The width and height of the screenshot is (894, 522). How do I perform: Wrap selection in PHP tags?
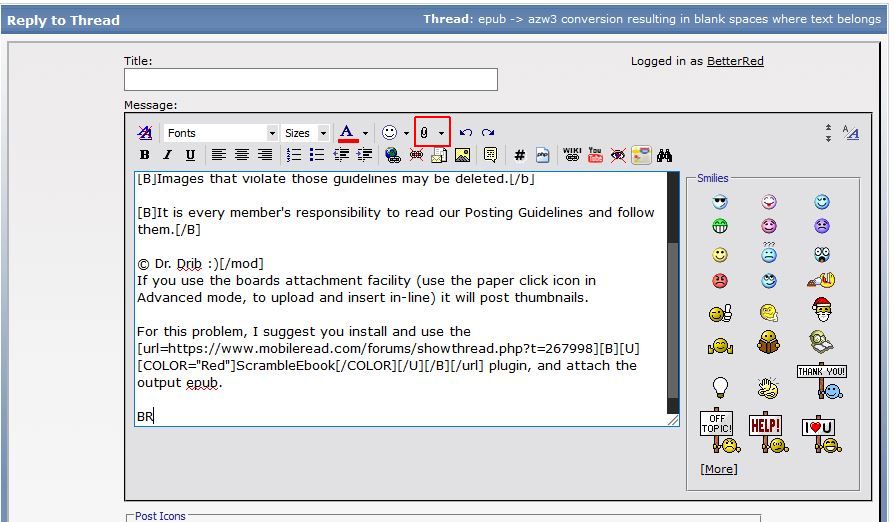coord(543,155)
